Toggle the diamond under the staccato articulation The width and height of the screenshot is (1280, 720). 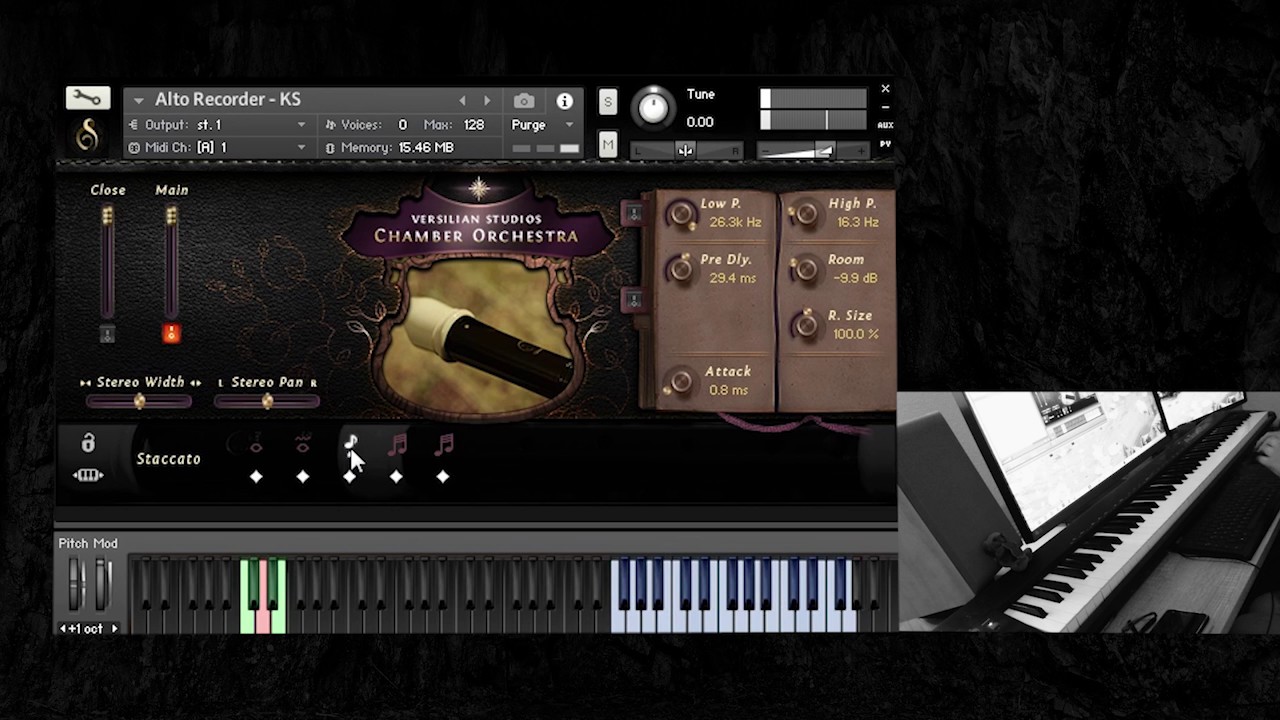[349, 477]
